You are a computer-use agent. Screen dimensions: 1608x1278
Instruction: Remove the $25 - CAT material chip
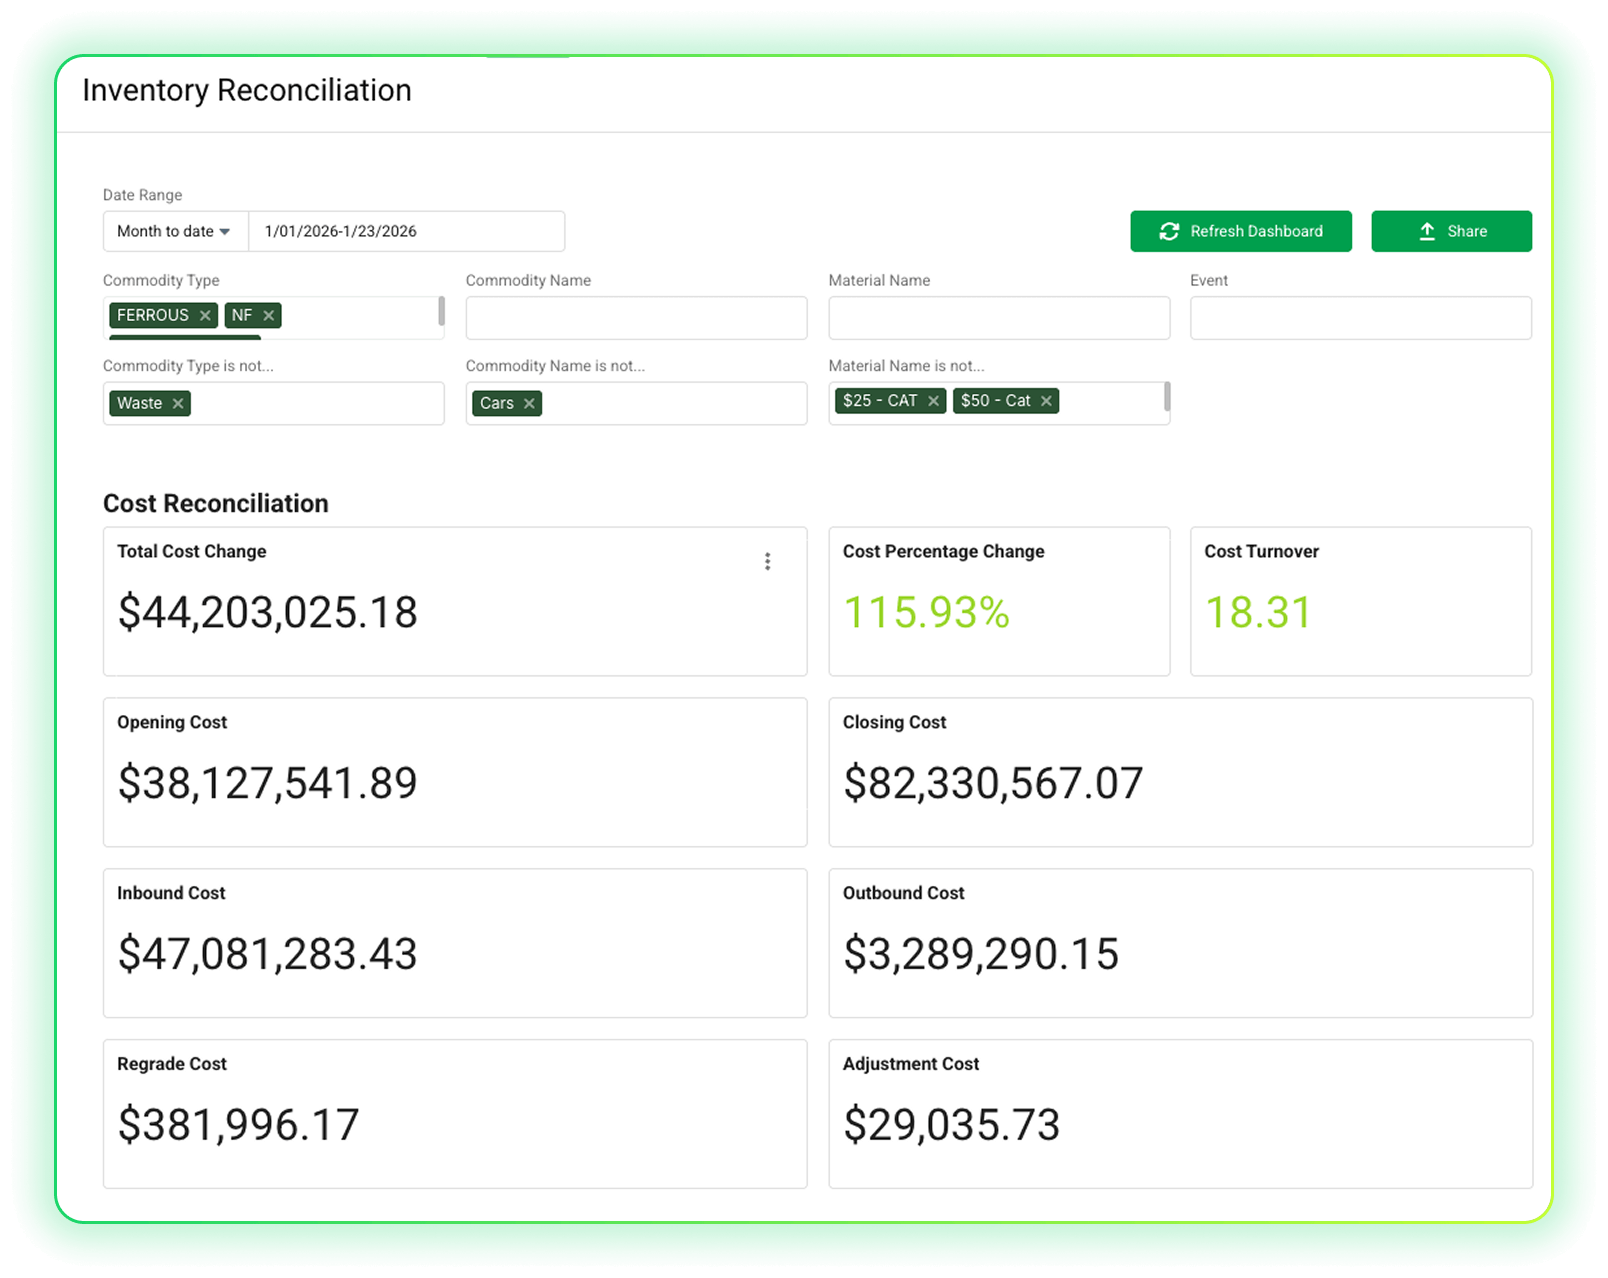[x=933, y=401]
